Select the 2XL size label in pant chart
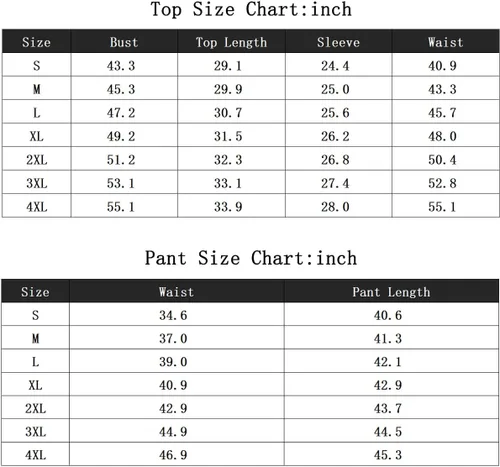Image resolution: width=500 pixels, height=467 pixels. (x=36, y=408)
